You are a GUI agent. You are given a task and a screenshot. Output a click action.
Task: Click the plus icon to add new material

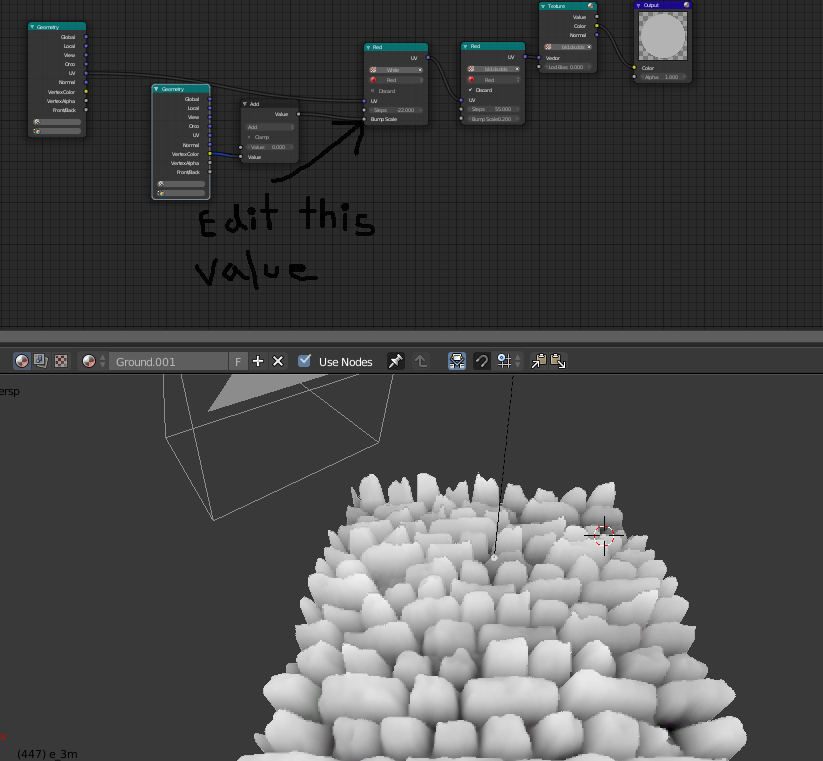pos(258,361)
